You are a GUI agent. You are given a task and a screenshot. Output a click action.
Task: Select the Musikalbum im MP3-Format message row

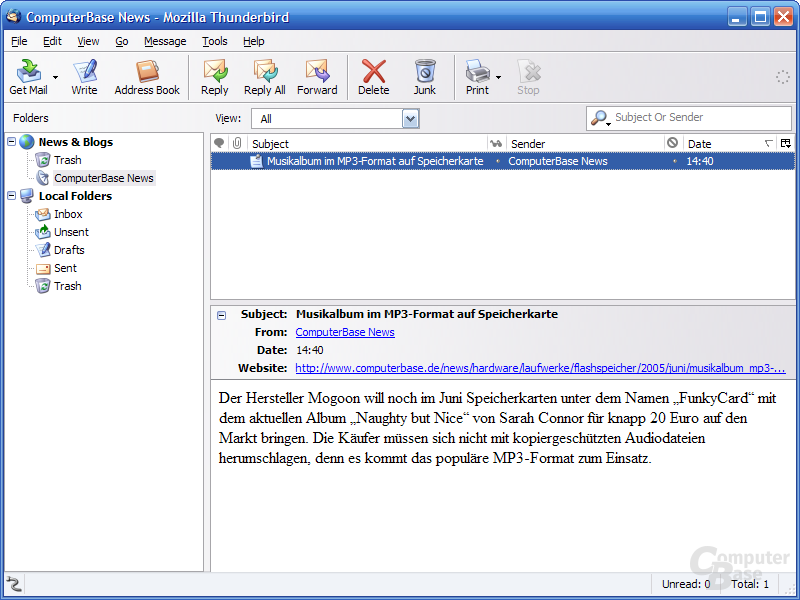(x=503, y=161)
